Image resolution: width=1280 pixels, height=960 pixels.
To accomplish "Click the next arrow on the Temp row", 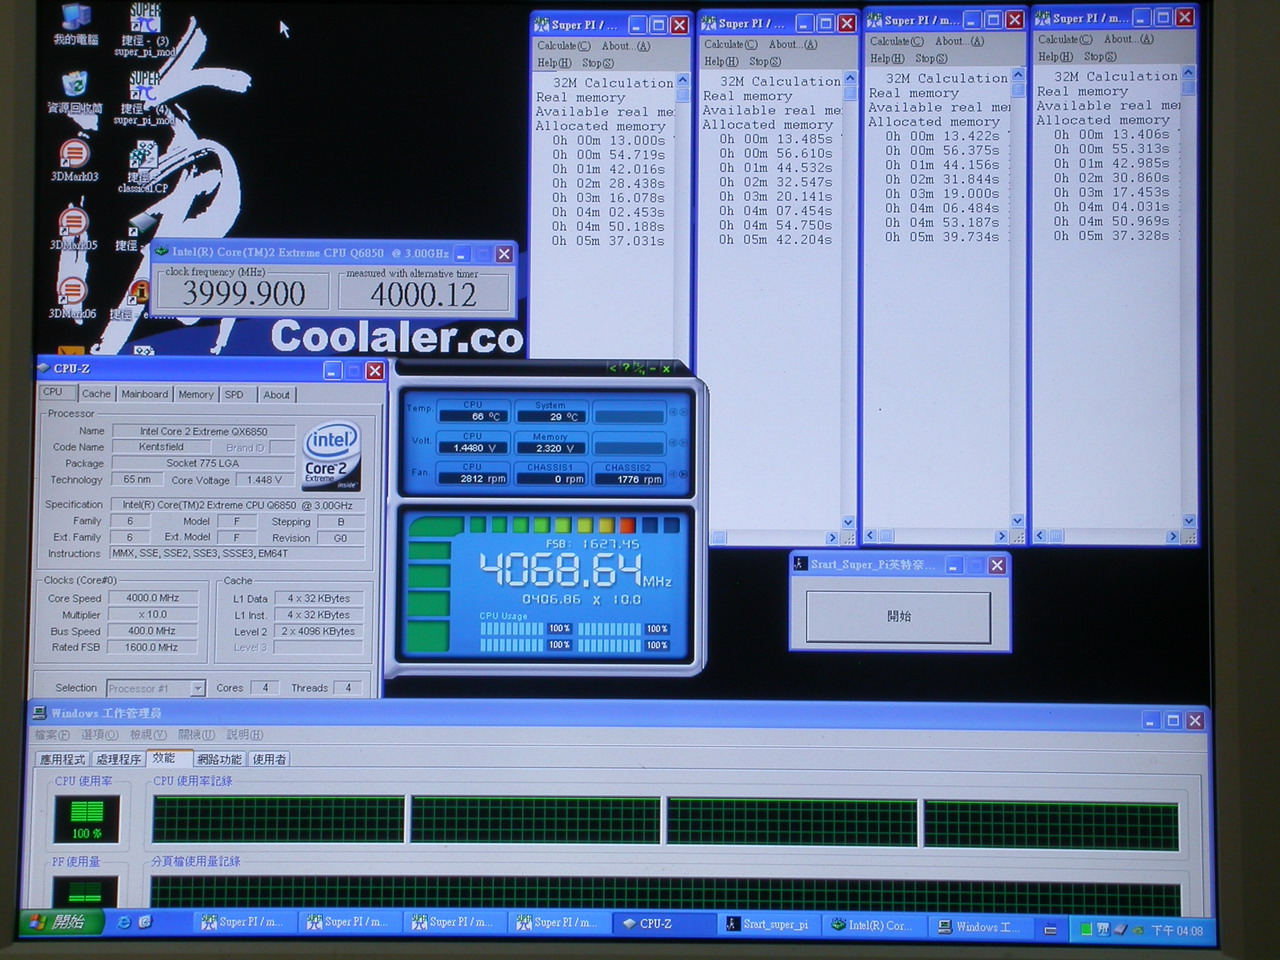I will coord(685,412).
